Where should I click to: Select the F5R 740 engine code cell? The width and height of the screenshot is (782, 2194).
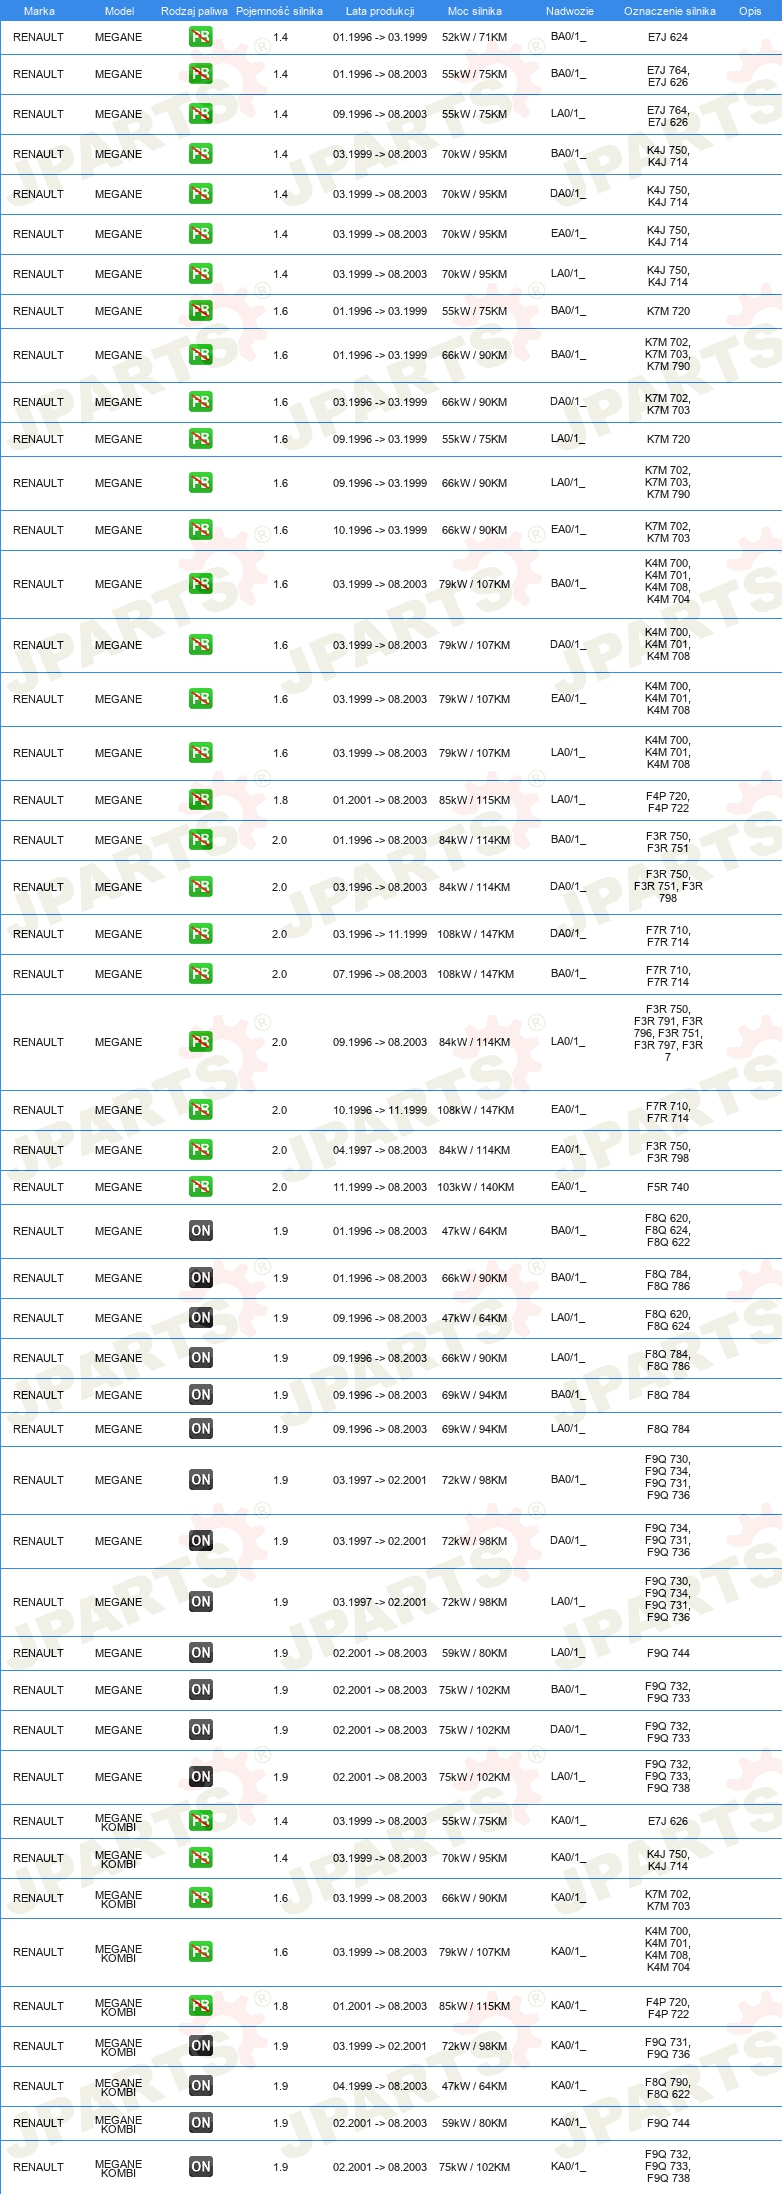tap(668, 1187)
